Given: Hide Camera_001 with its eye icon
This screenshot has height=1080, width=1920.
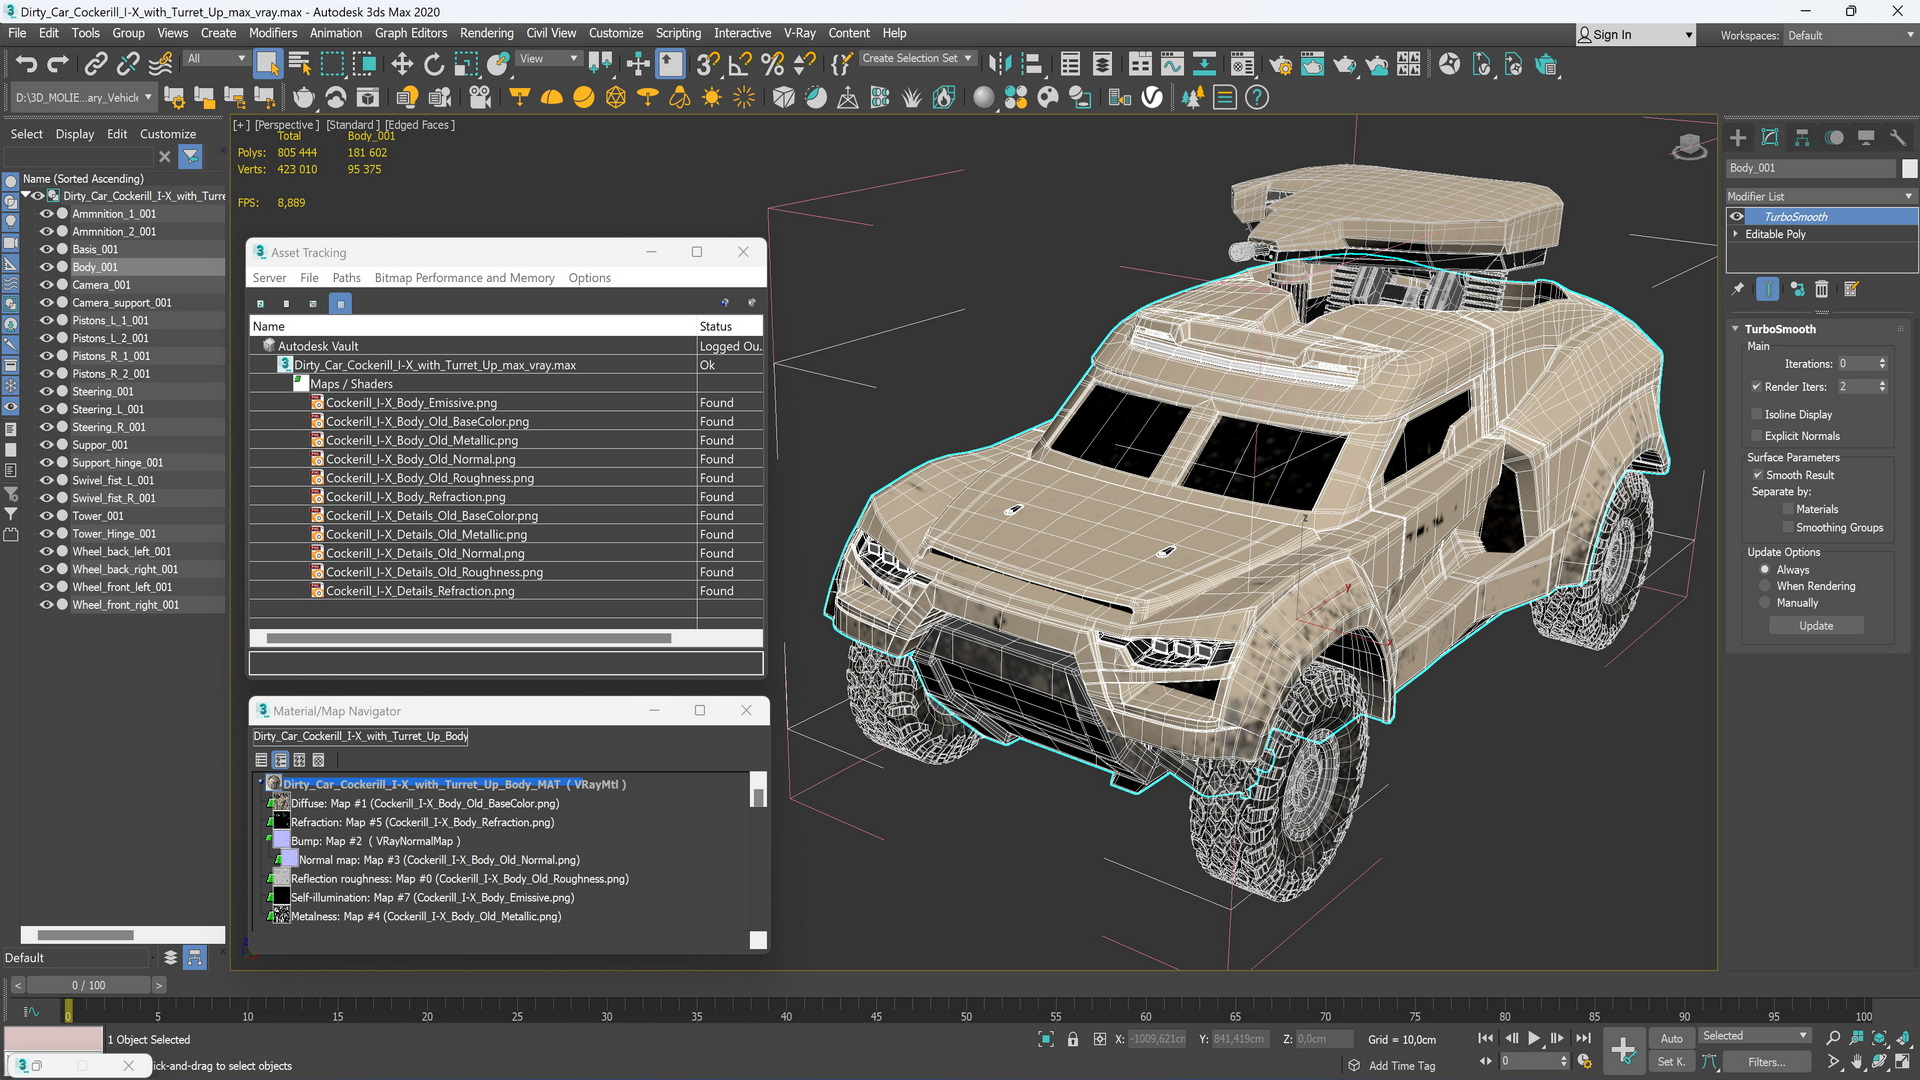Looking at the screenshot, I should click(45, 285).
